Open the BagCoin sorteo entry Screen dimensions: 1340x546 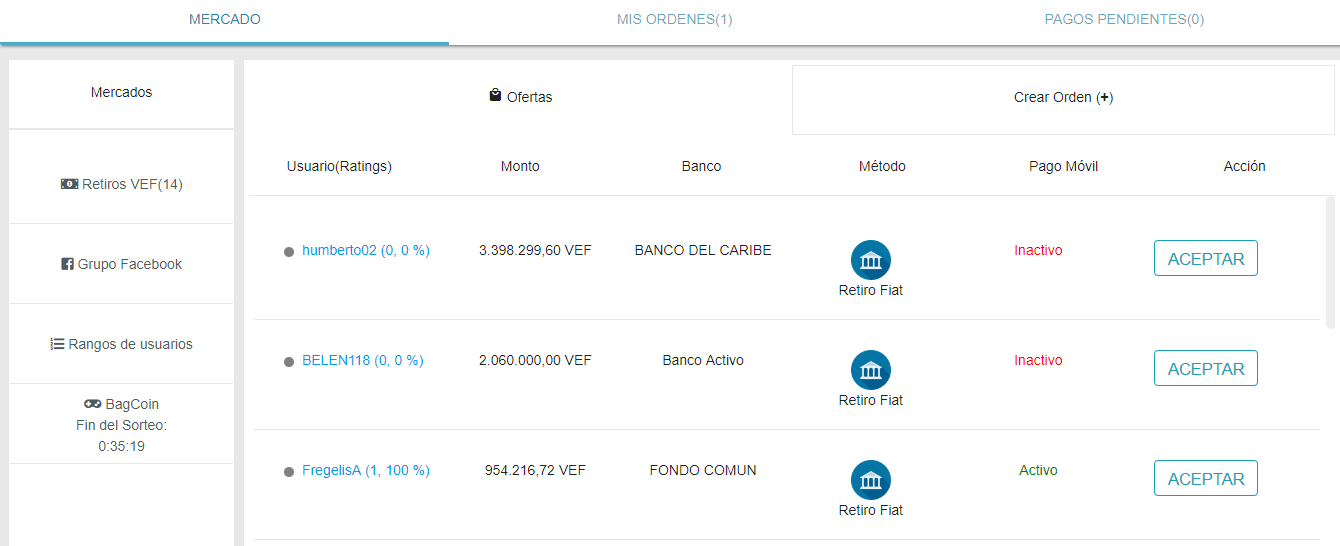point(122,425)
